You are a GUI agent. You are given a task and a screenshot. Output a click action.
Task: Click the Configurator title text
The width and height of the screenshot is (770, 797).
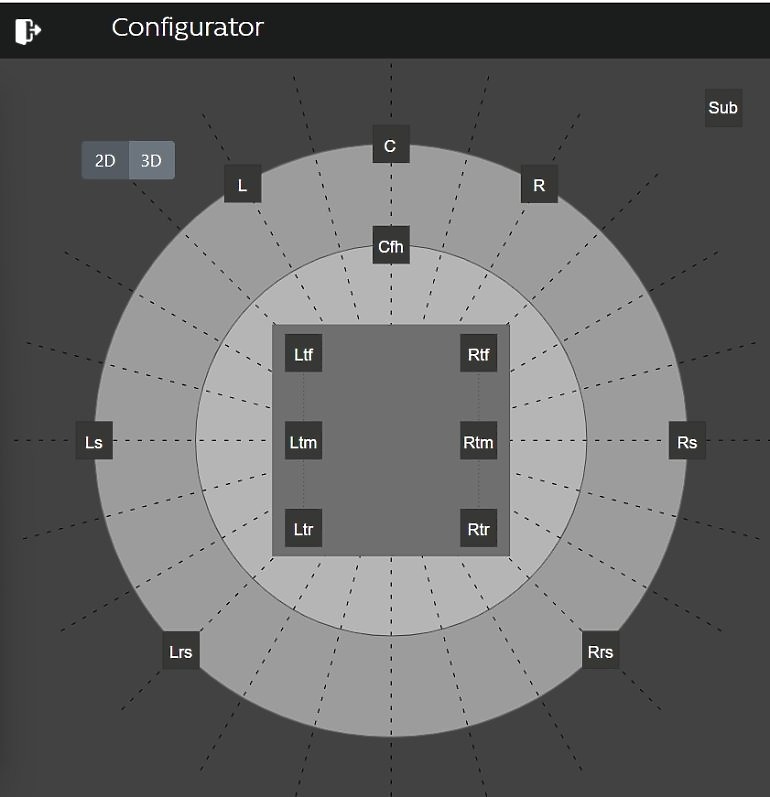[x=188, y=28]
